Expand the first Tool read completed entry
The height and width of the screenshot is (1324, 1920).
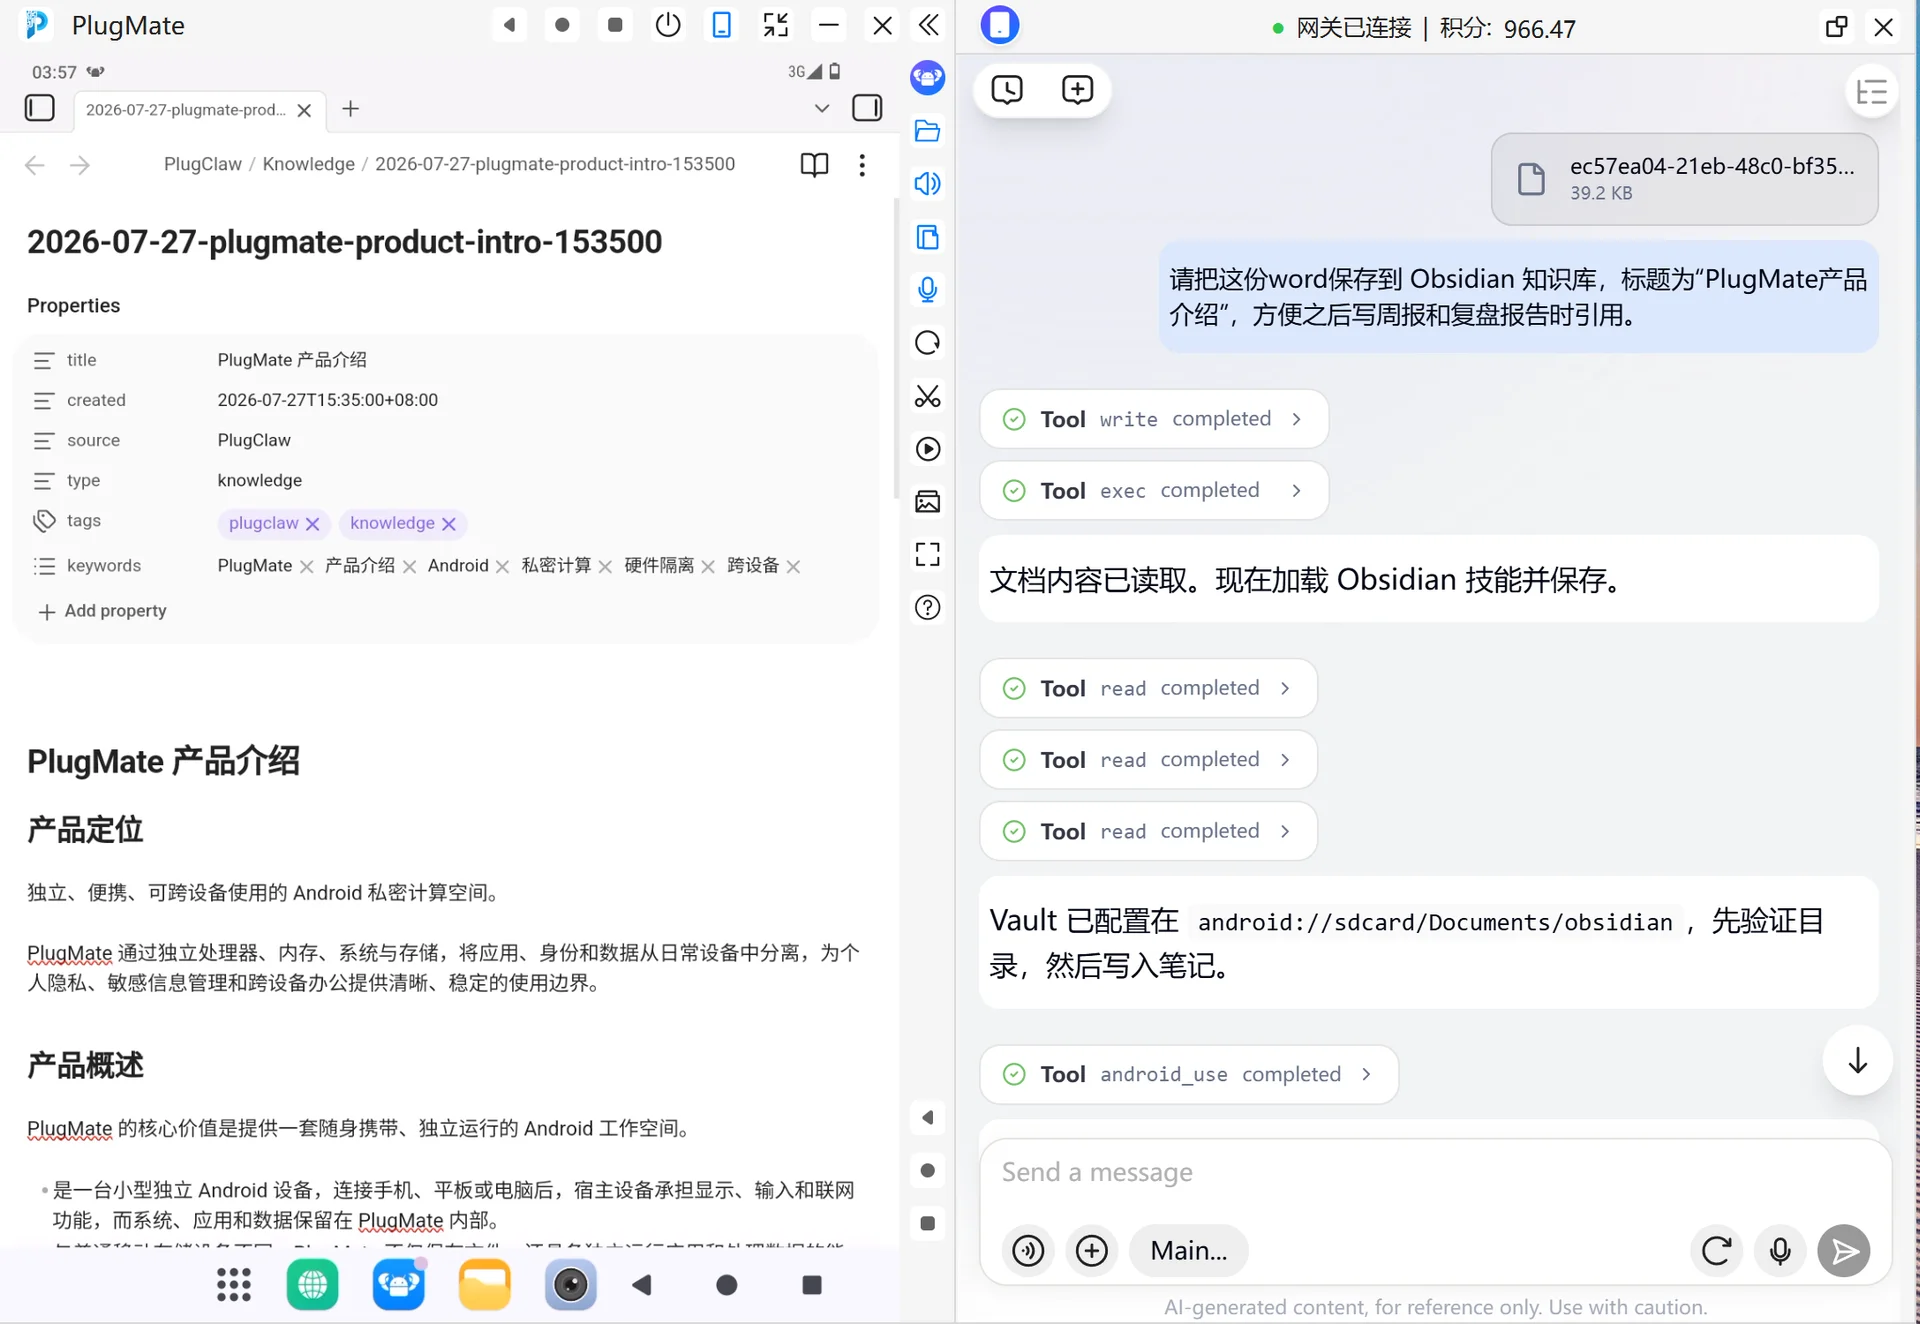(1148, 689)
